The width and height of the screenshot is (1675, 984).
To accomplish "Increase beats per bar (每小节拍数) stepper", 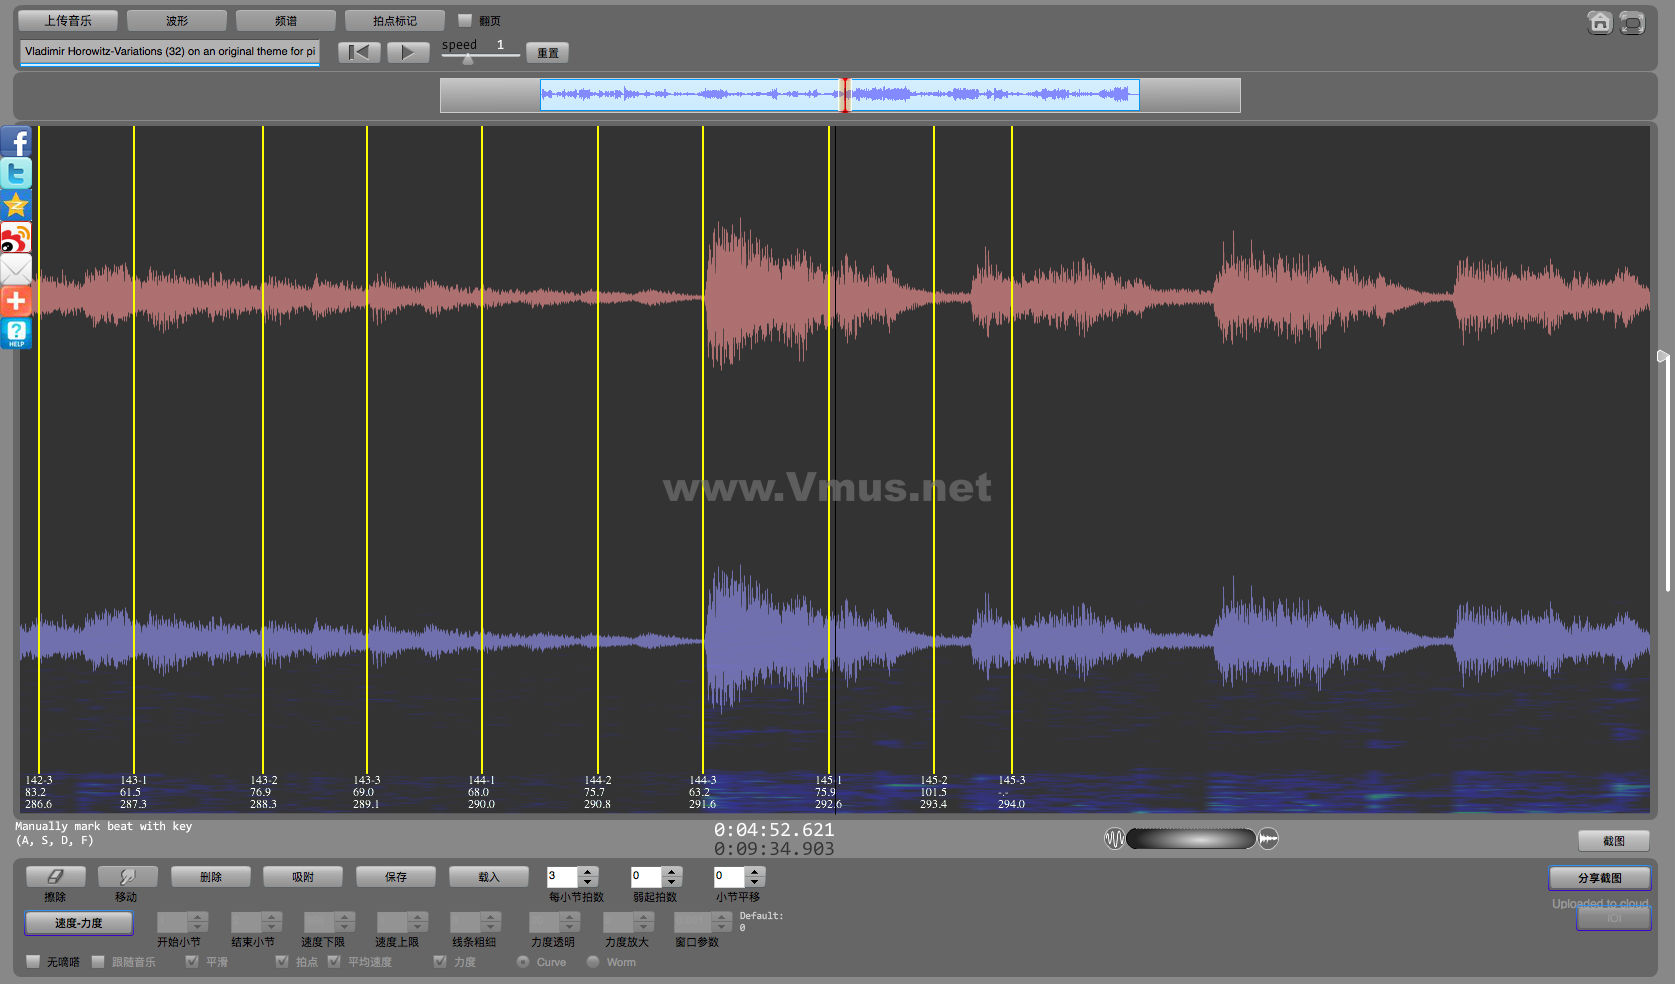I will point(588,871).
